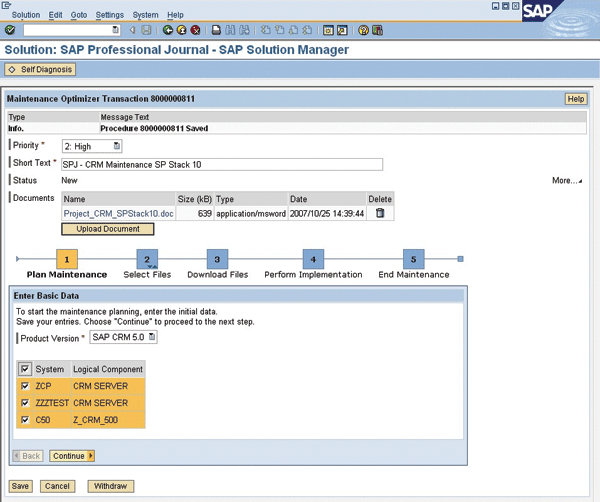Click the ZZZTEST system name cell
Image resolution: width=600 pixels, height=502 pixels.
pos(52,403)
